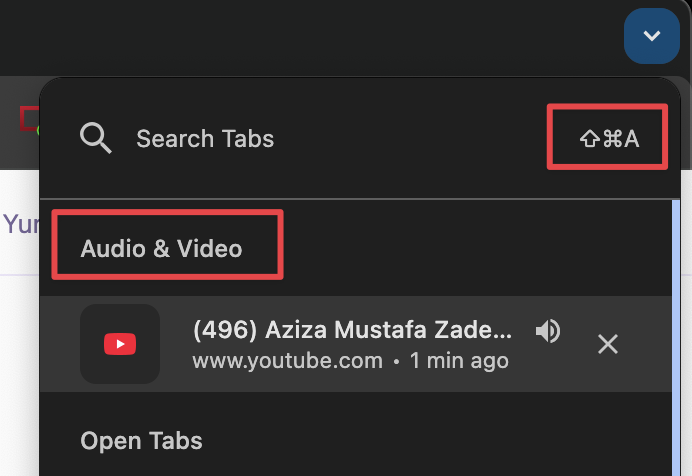Click the 1 min ago timestamp
Image resolution: width=692 pixels, height=476 pixels.
click(x=458, y=360)
